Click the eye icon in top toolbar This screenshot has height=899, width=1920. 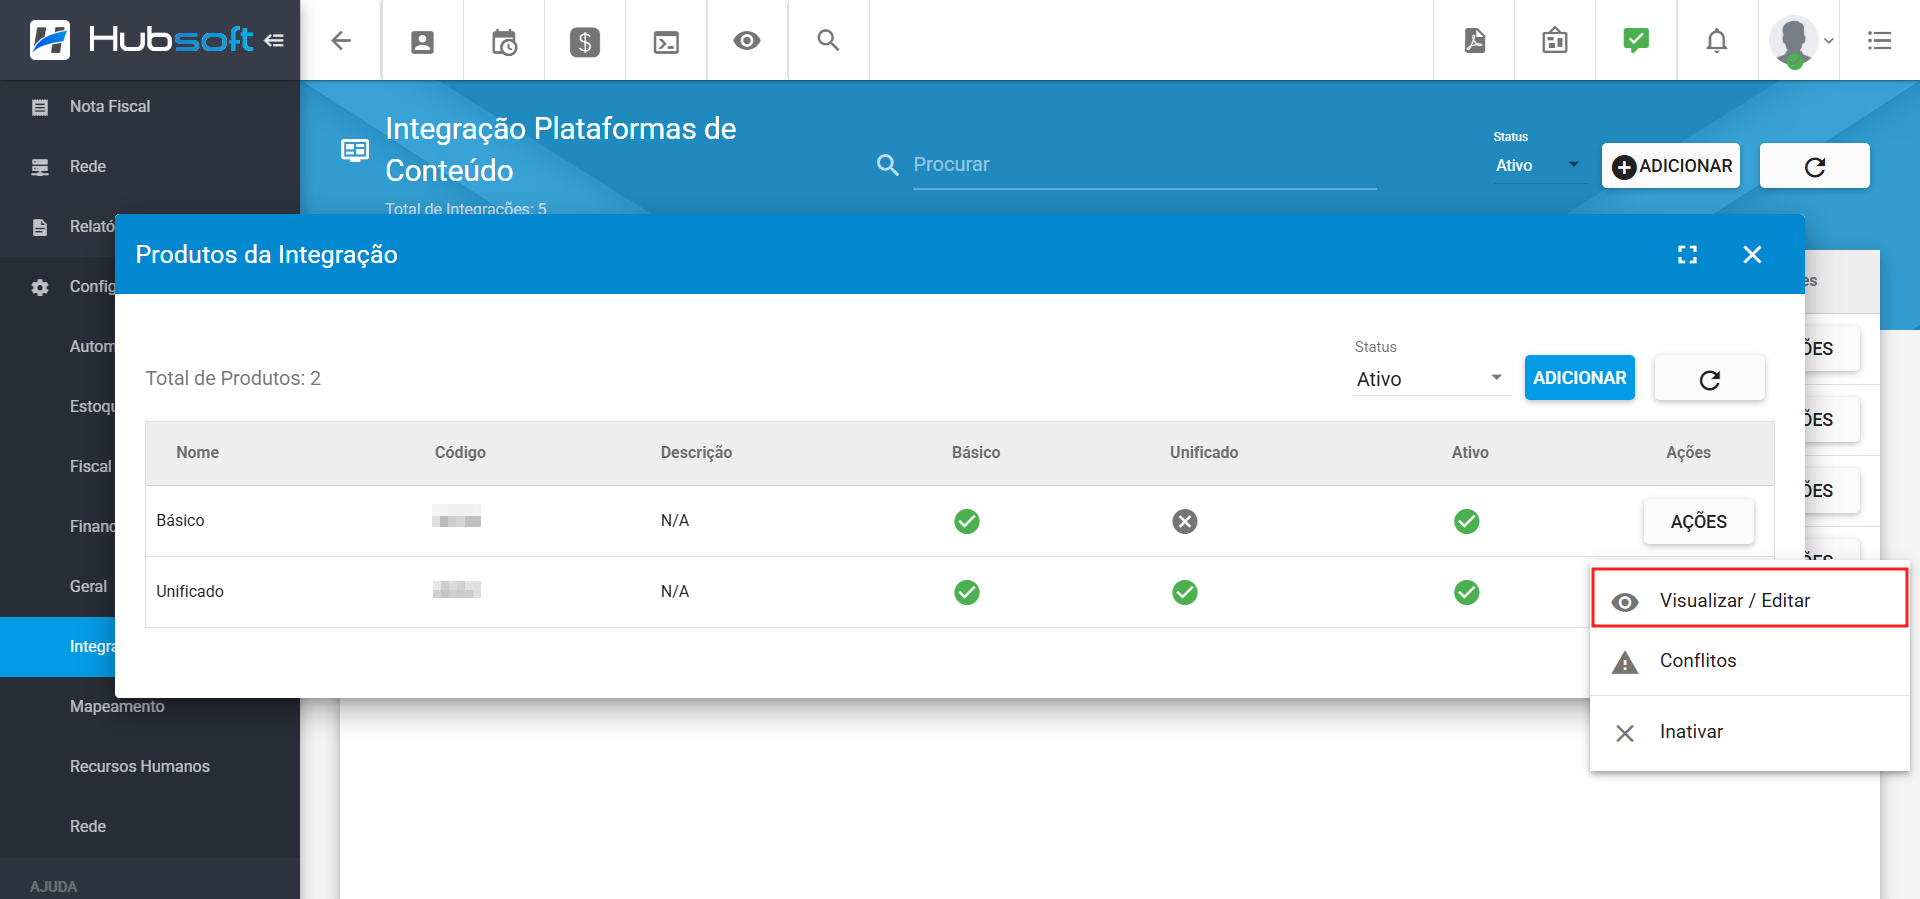pyautogui.click(x=747, y=41)
